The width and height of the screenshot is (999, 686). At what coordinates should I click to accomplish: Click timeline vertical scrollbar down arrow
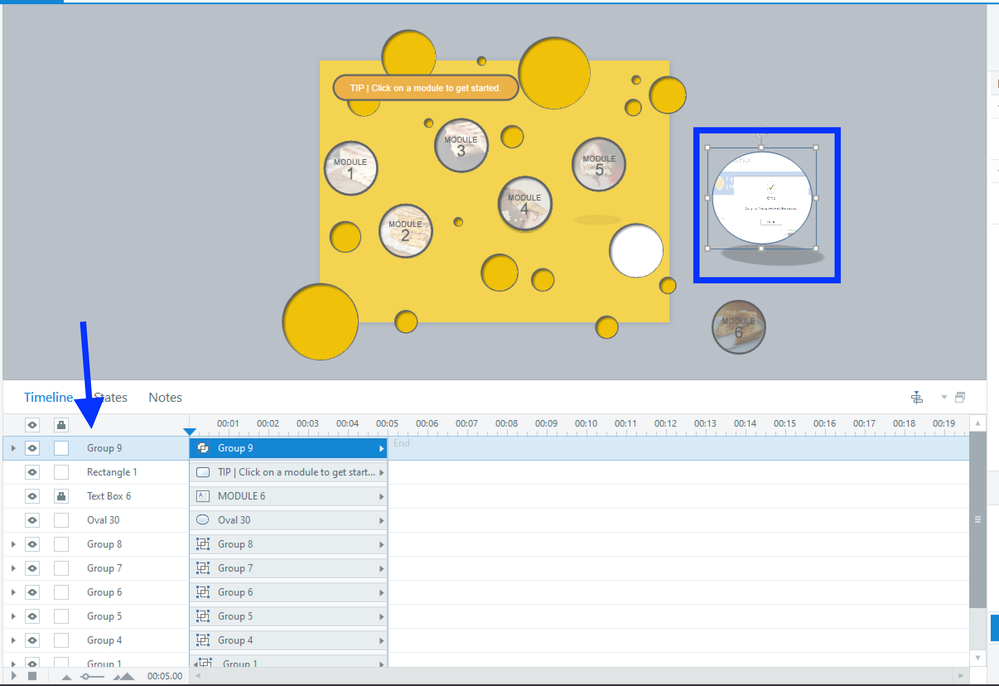pyautogui.click(x=977, y=657)
